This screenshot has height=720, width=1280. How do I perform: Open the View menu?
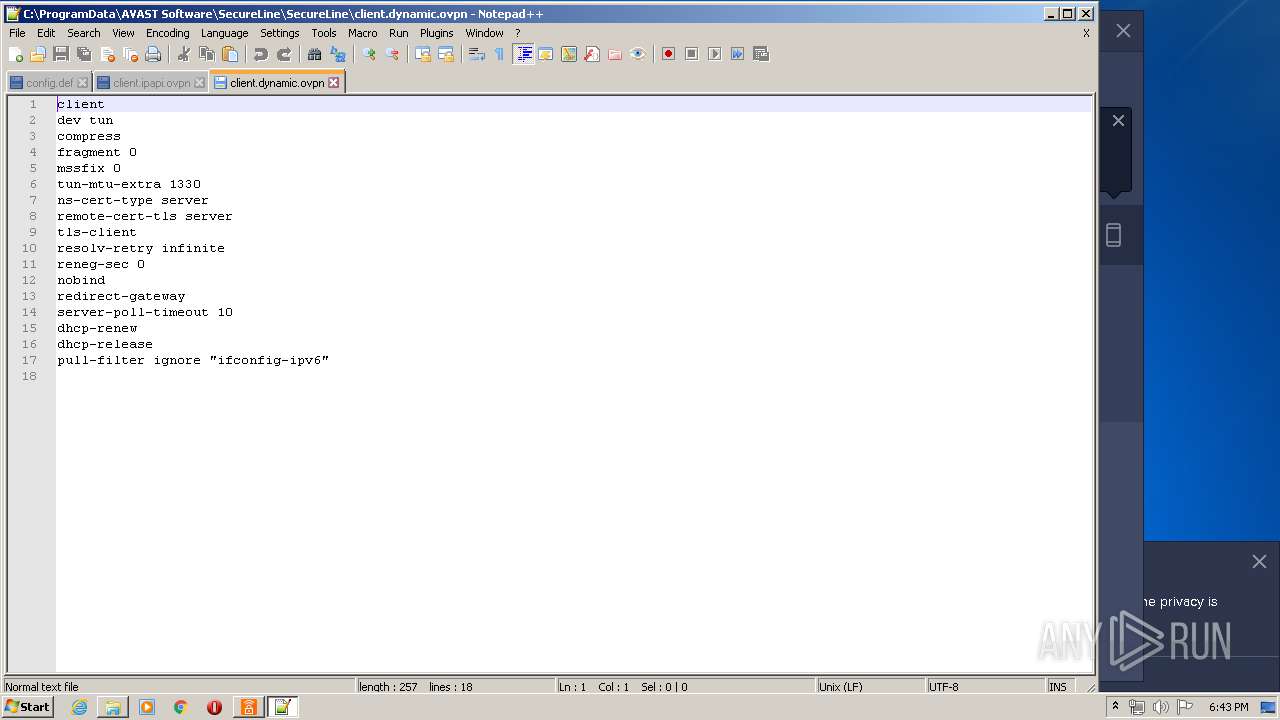click(123, 33)
